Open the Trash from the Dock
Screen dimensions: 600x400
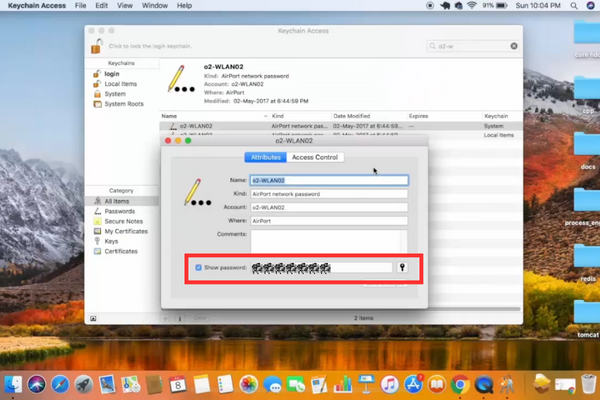589,384
